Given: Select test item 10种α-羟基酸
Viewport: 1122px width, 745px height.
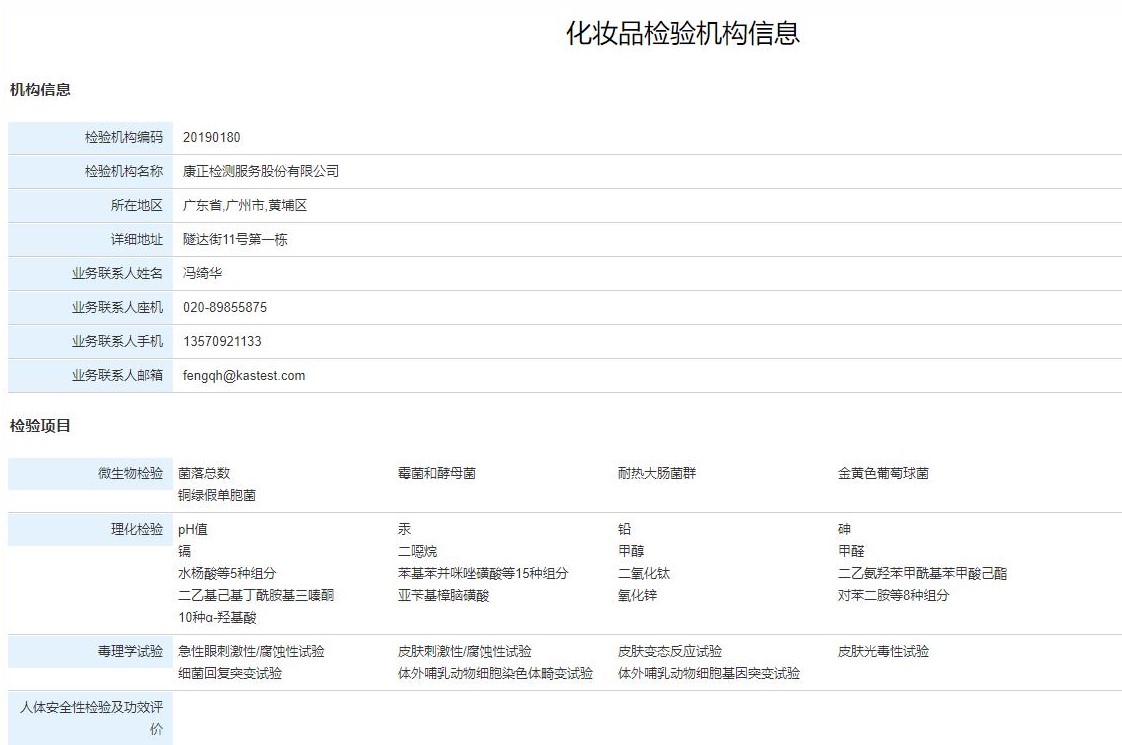Looking at the screenshot, I should click(x=218, y=617).
